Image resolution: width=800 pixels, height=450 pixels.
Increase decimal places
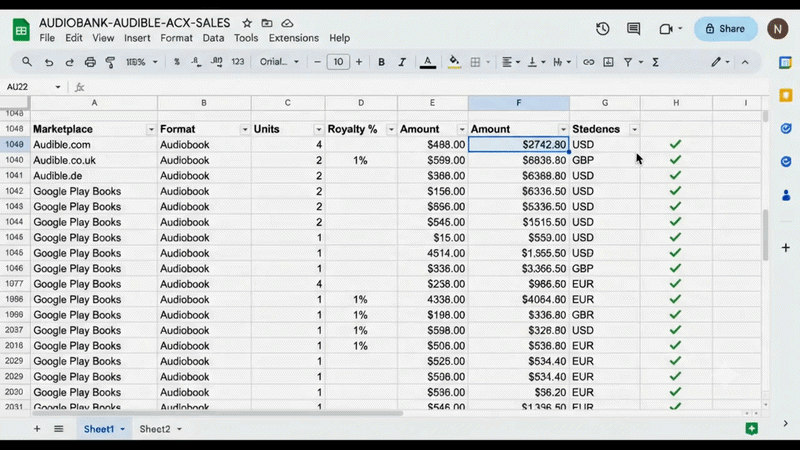click(x=217, y=62)
